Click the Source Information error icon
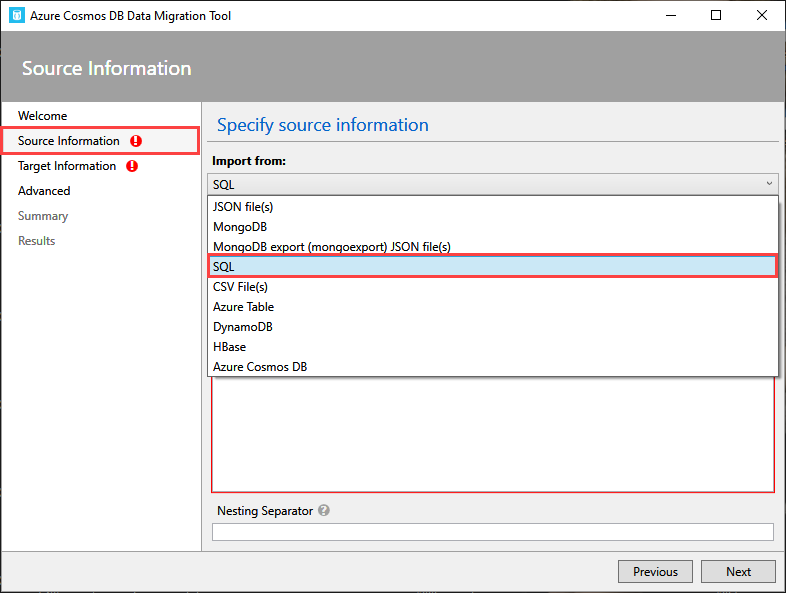 (136, 141)
